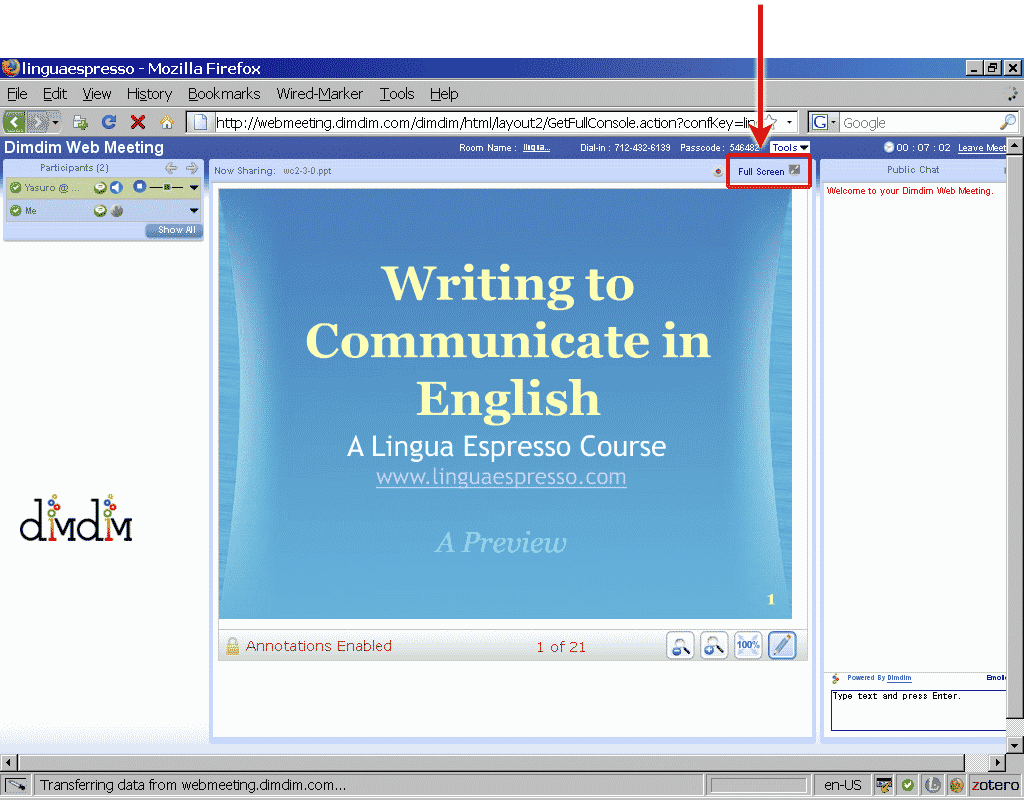Switch the shared slide to Full Screen
The image size is (1024, 800).
coord(769,171)
